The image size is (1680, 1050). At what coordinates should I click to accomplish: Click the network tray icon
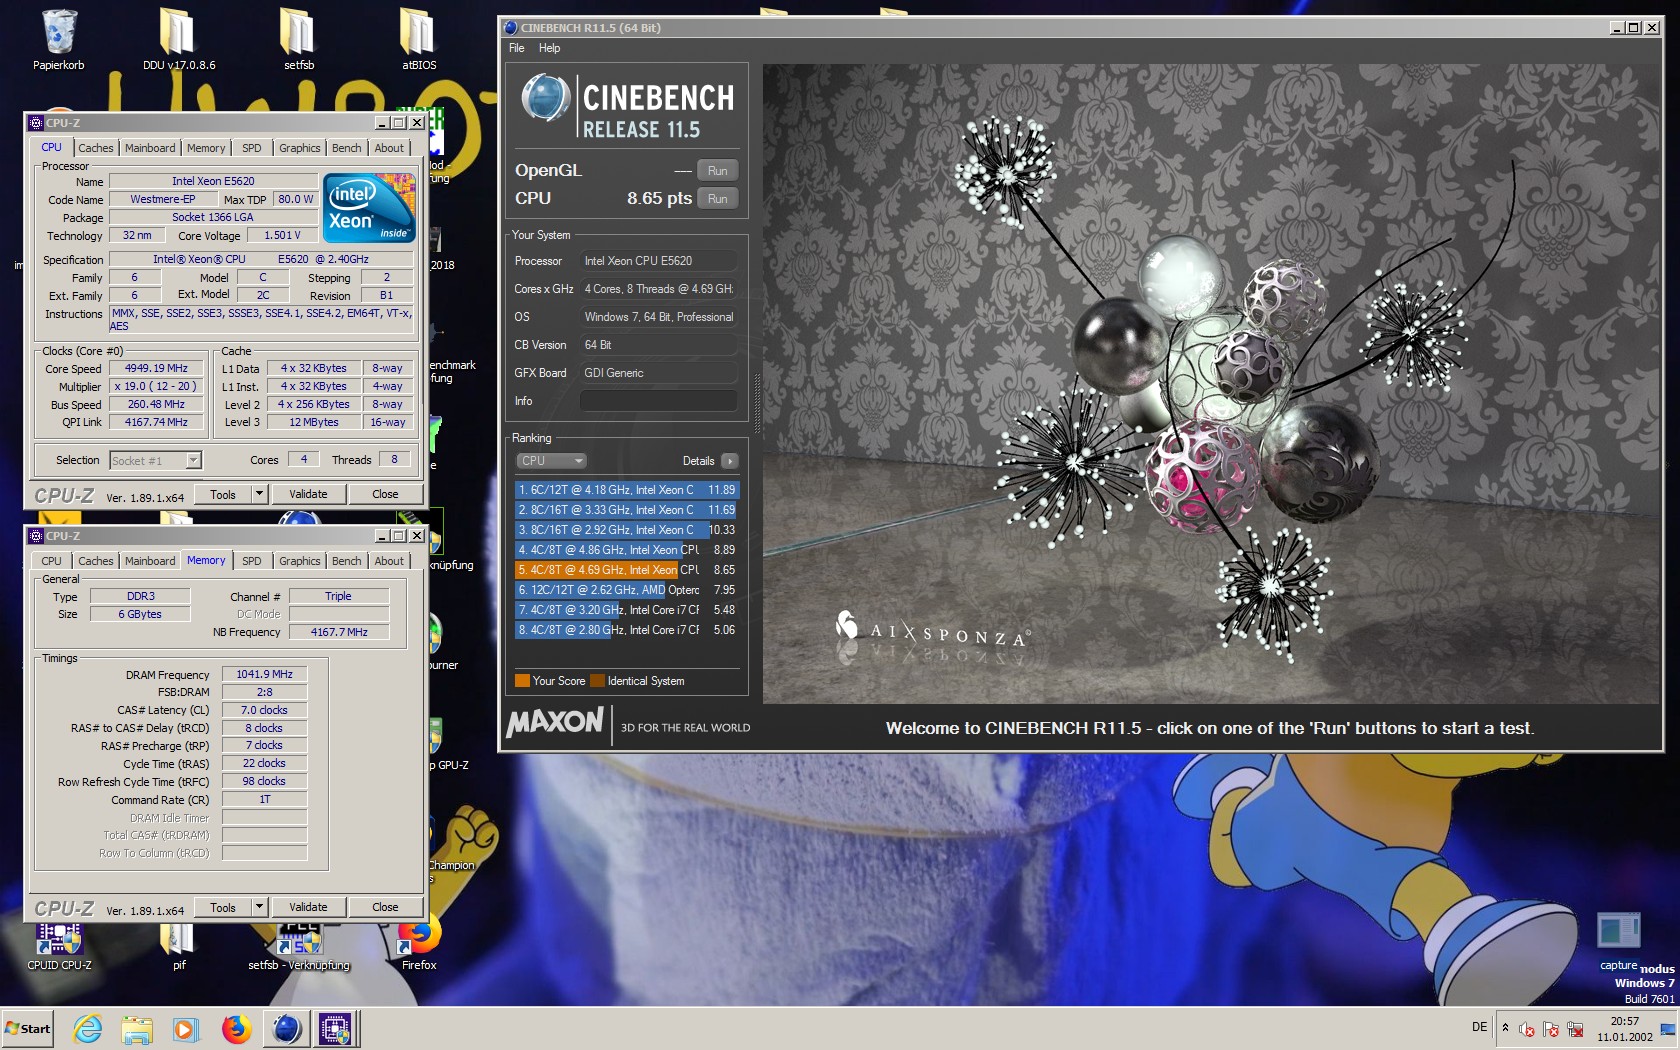(1575, 1029)
